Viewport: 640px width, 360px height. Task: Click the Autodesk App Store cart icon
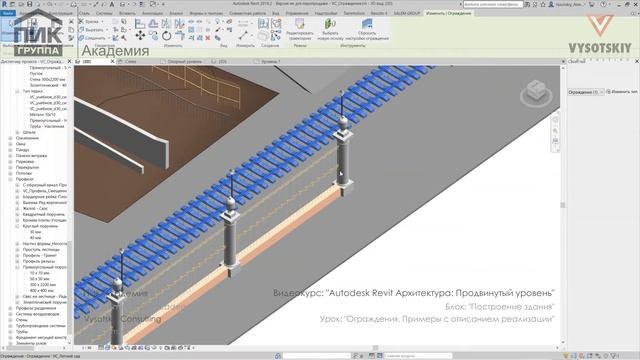[x=592, y=4]
